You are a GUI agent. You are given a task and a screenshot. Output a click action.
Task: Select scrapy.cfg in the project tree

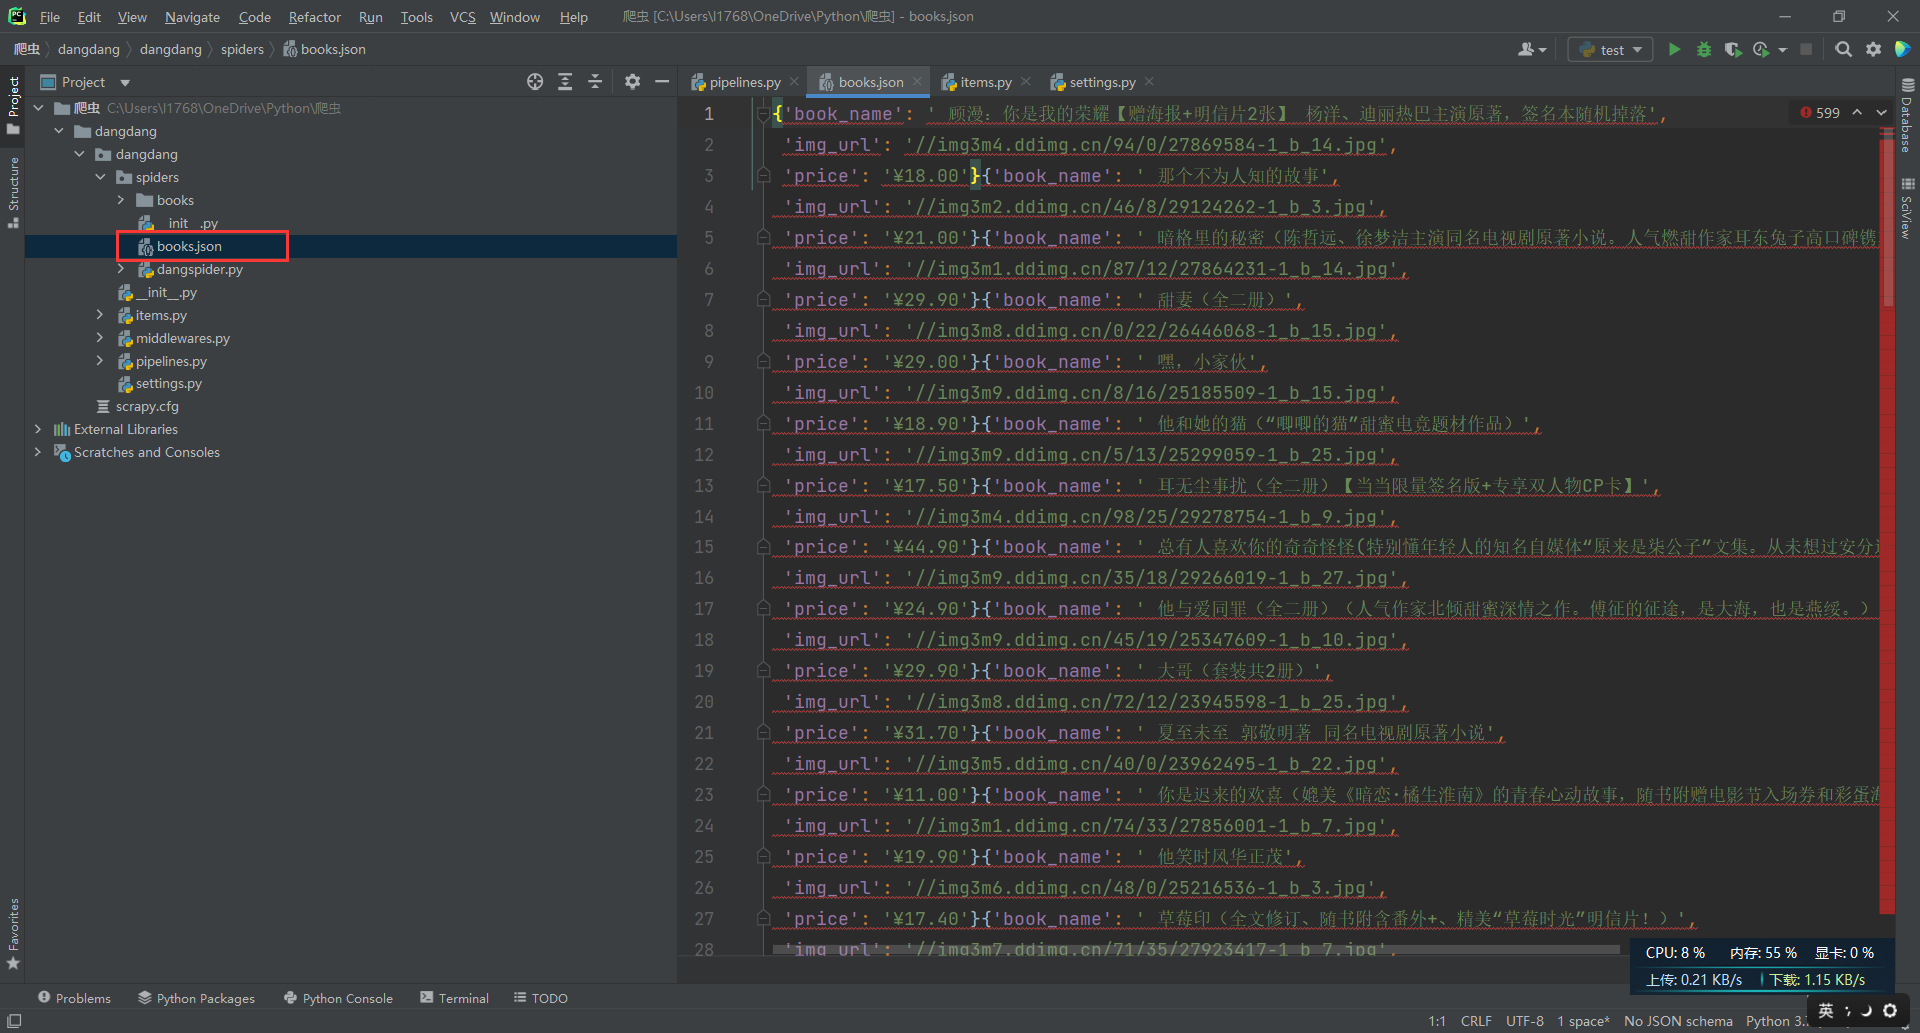[147, 406]
